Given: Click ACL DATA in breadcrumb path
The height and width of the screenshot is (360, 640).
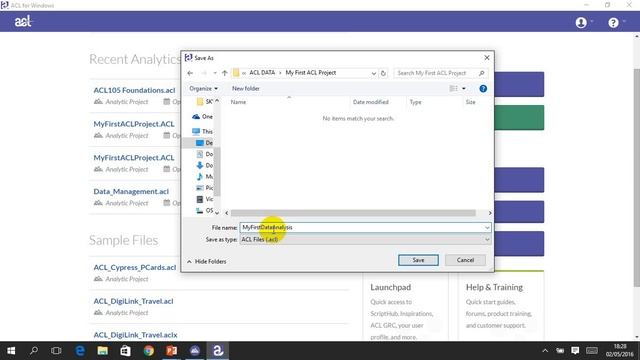Looking at the screenshot, I should 262,73.
